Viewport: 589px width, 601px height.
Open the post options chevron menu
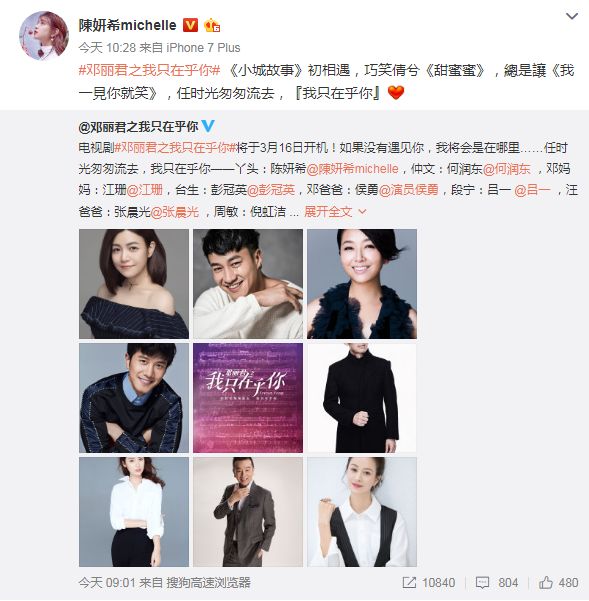[572, 16]
